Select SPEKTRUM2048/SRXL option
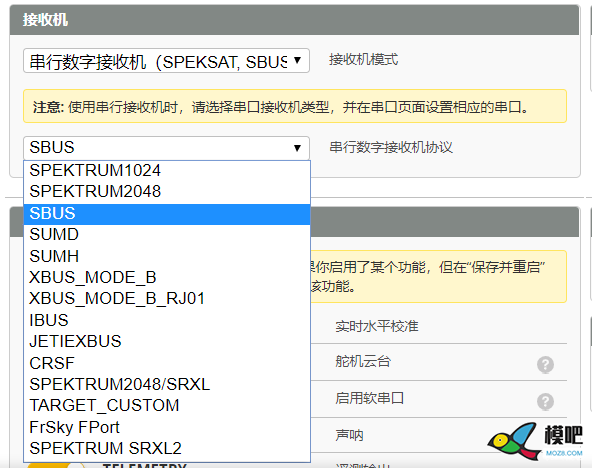 pyautogui.click(x=167, y=385)
